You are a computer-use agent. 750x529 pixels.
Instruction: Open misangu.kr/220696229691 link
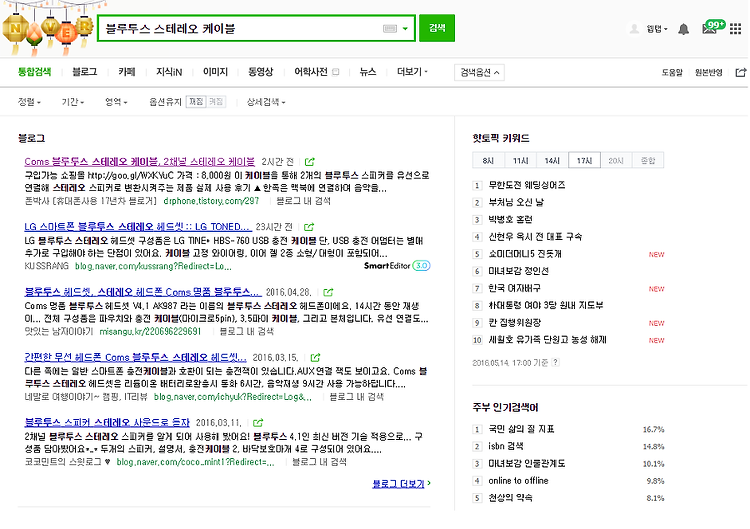click(151, 331)
